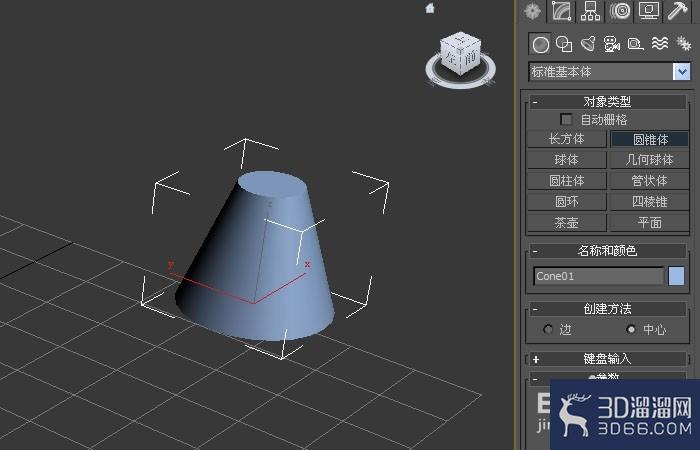Click the 四棱锥 pyramid button
Image resolution: width=700 pixels, height=450 pixels.
650,202
